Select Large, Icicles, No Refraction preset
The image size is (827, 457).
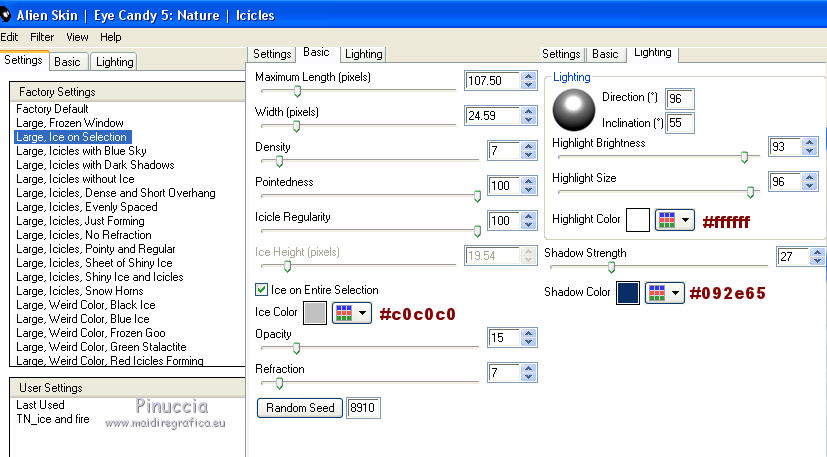[x=83, y=235]
